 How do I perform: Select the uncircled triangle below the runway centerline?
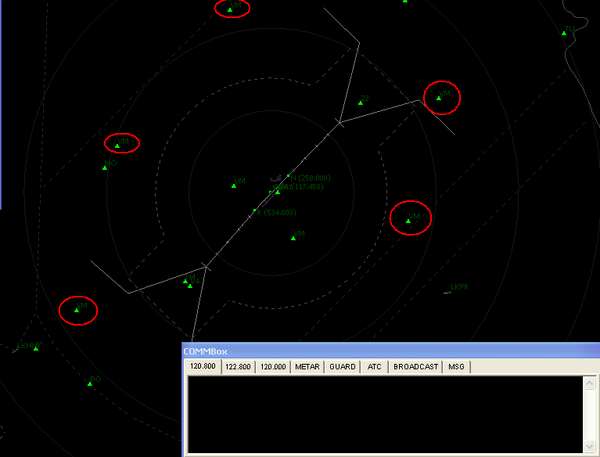click(x=293, y=237)
